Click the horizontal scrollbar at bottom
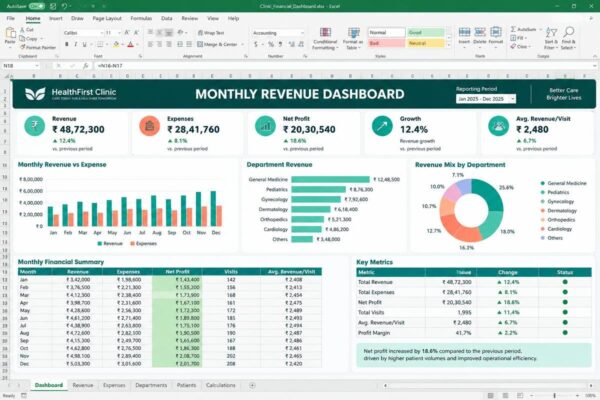 (488, 385)
